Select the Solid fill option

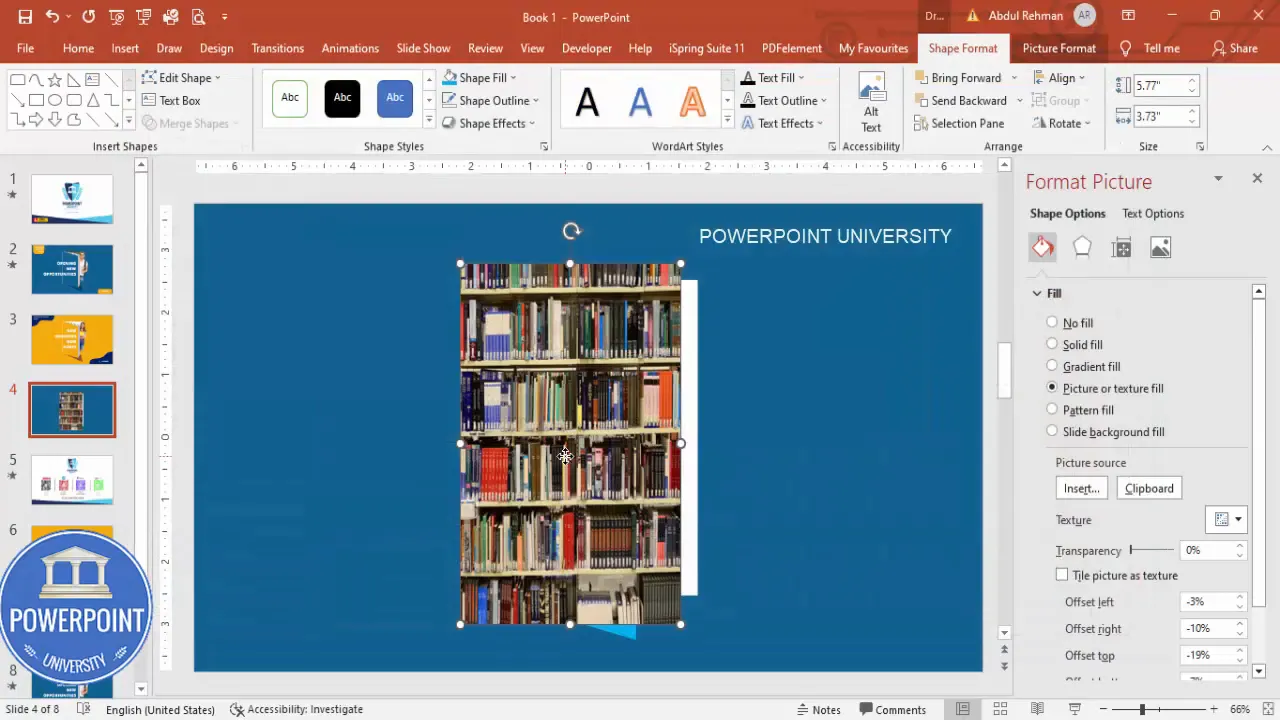(x=1052, y=344)
